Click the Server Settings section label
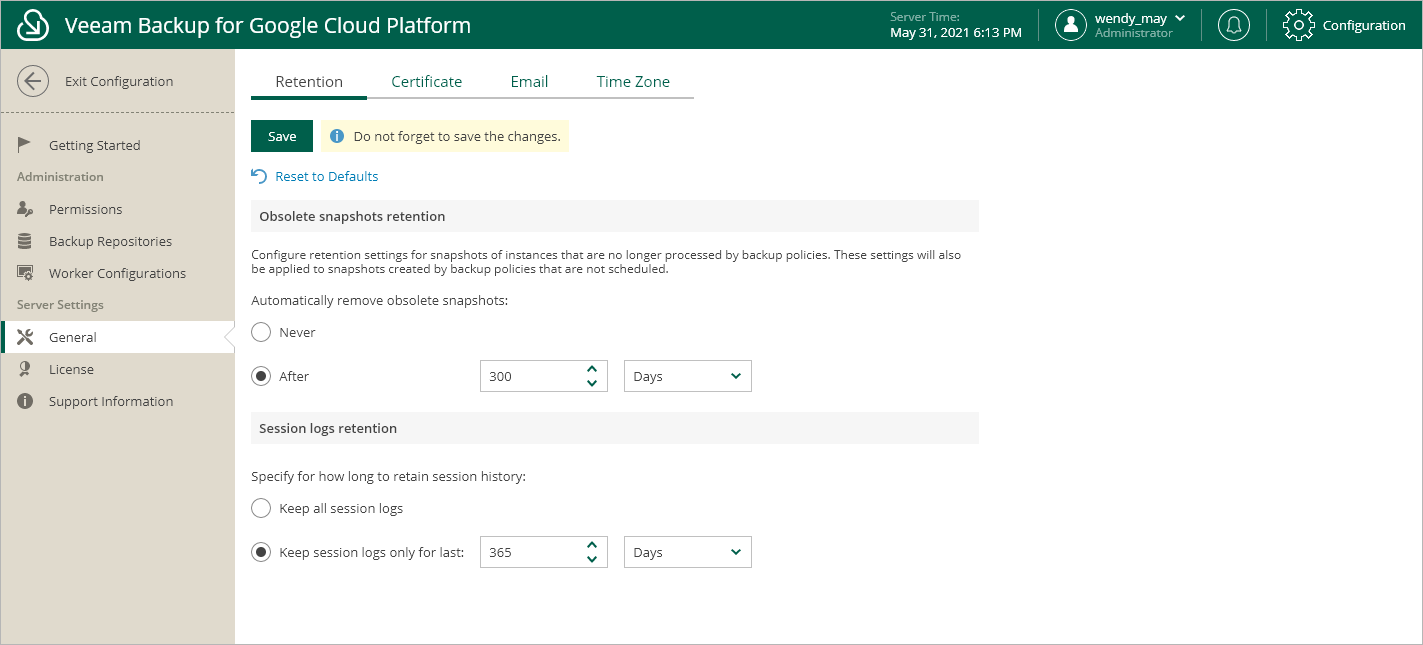 click(x=60, y=305)
